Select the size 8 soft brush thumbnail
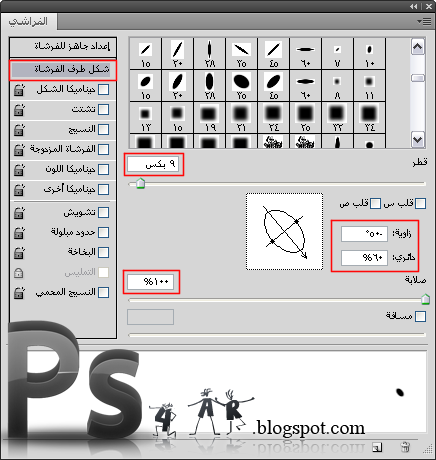The image size is (436, 460). (x=337, y=85)
